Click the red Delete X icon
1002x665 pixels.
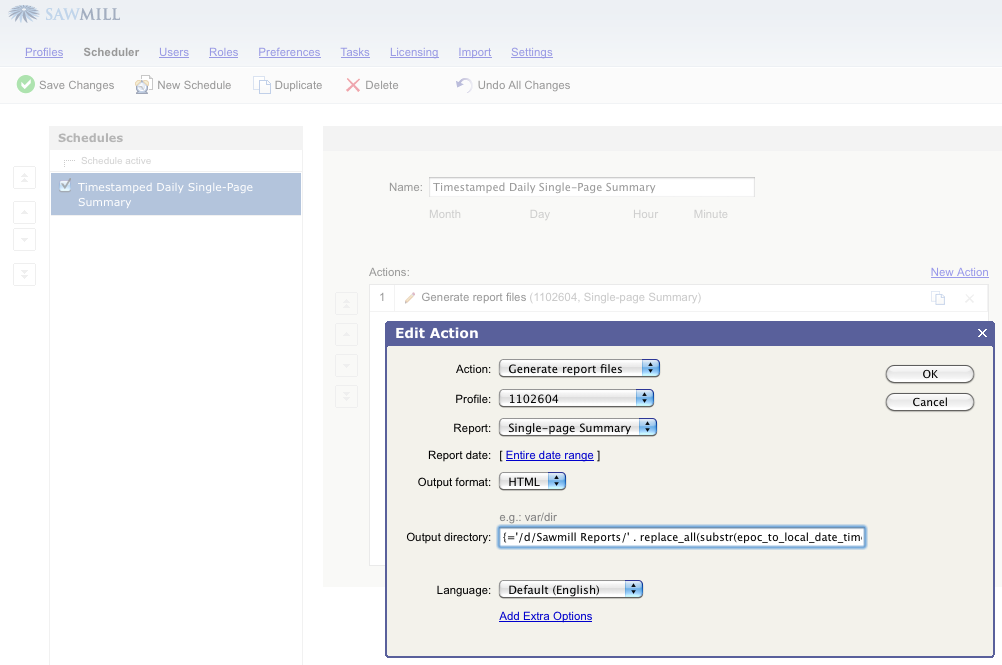click(x=353, y=85)
